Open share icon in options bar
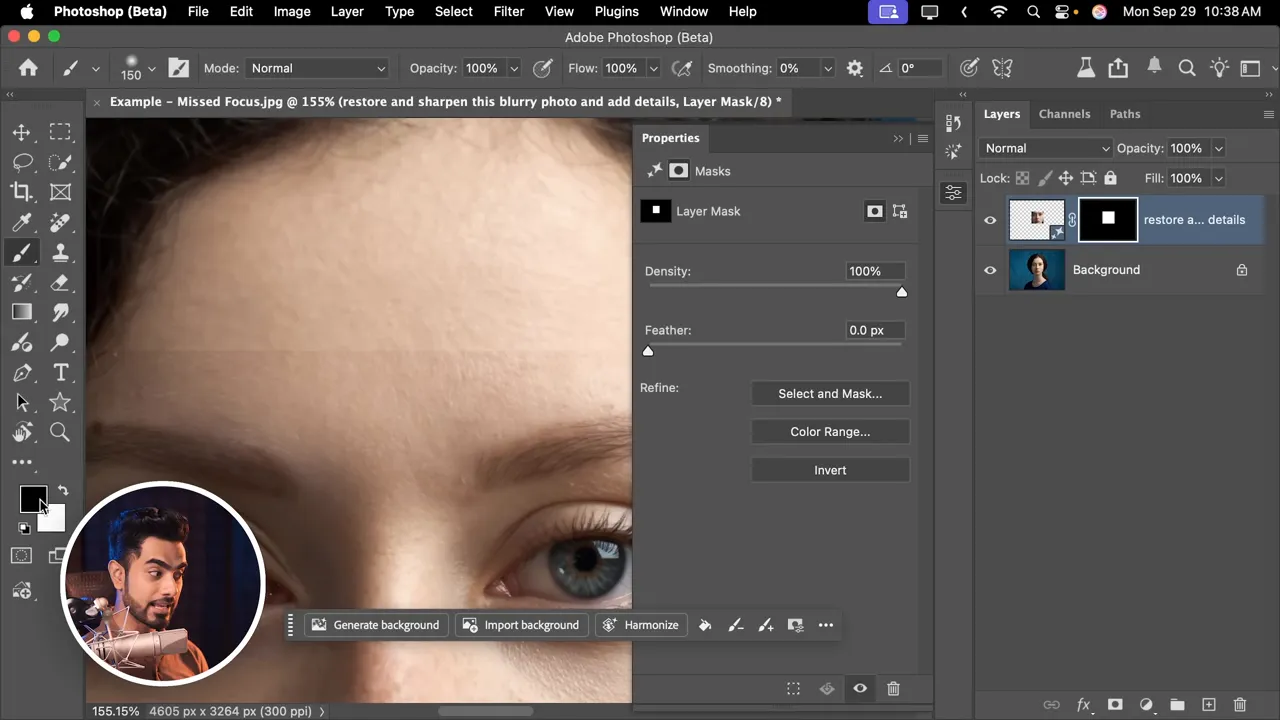The height and width of the screenshot is (720, 1280). pyautogui.click(x=1118, y=68)
